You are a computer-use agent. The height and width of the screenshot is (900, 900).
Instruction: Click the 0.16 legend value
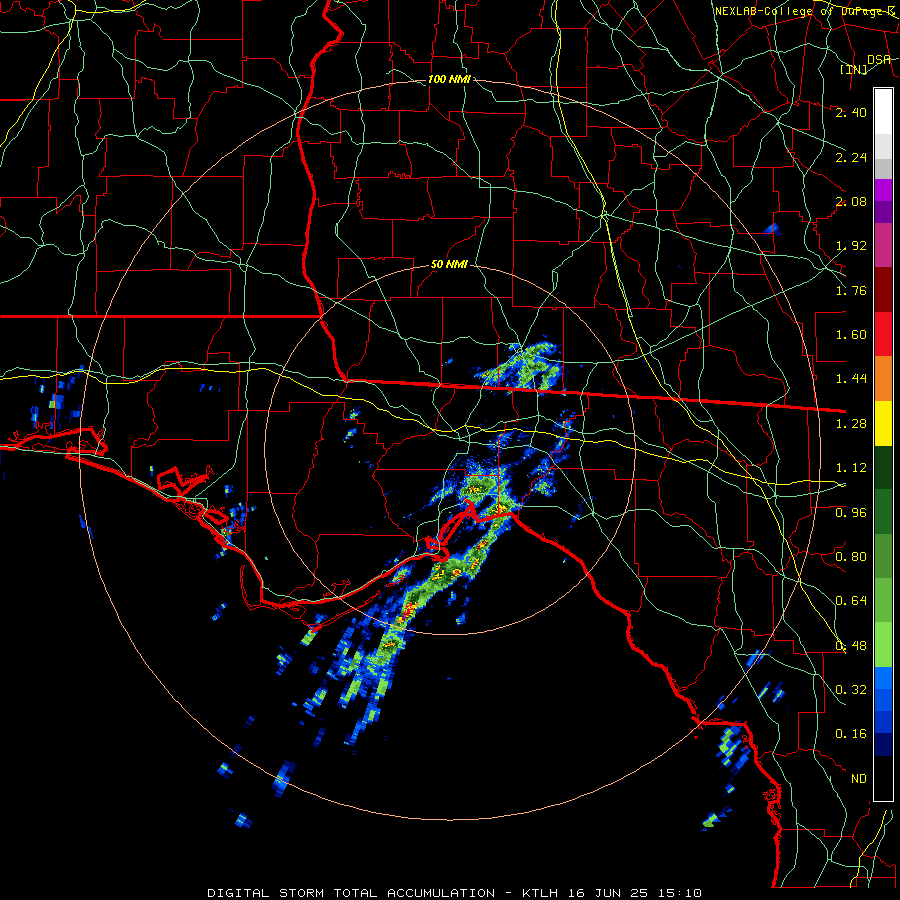pyautogui.click(x=851, y=734)
